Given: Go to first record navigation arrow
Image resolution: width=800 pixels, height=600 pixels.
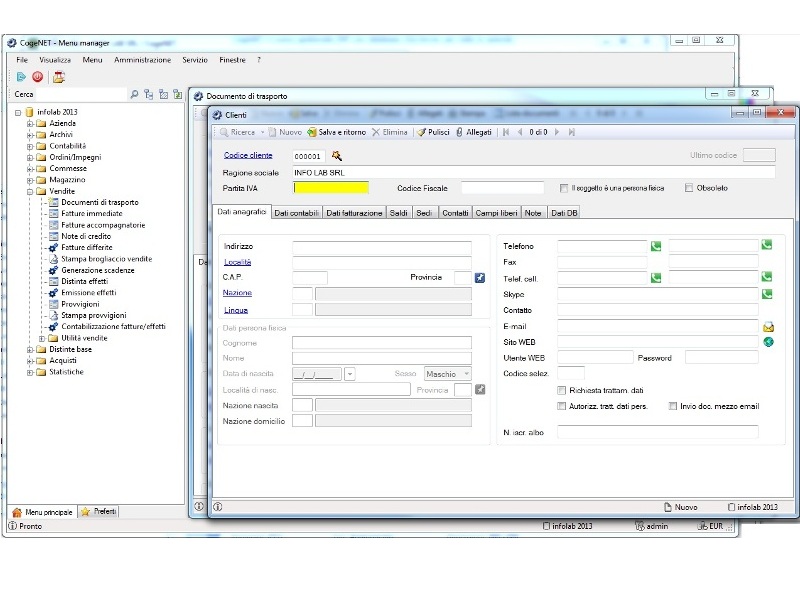Looking at the screenshot, I should click(x=506, y=132).
